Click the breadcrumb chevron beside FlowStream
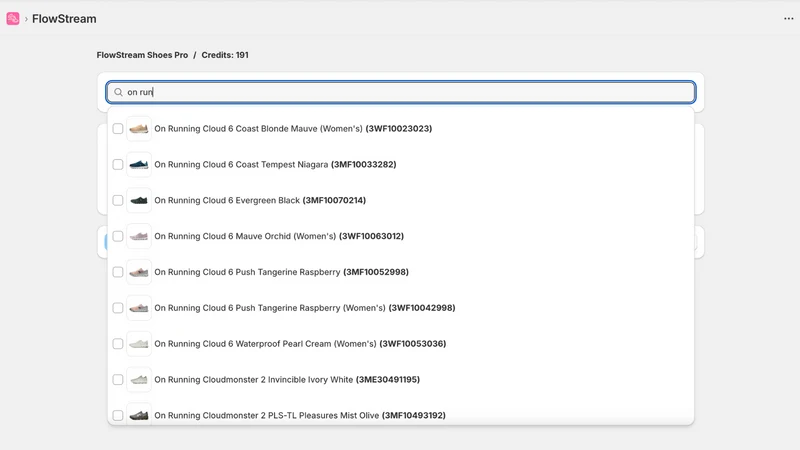 (26, 19)
